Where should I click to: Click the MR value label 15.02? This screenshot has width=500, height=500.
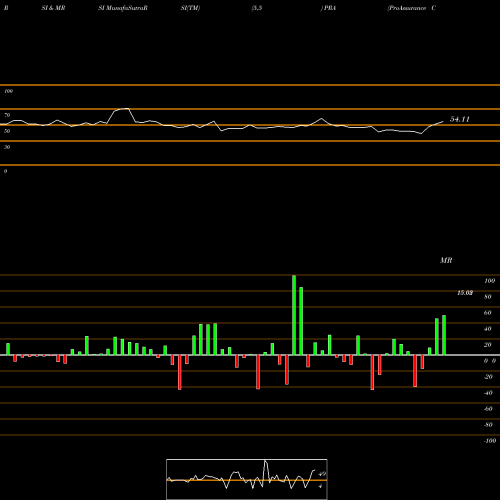(x=465, y=293)
